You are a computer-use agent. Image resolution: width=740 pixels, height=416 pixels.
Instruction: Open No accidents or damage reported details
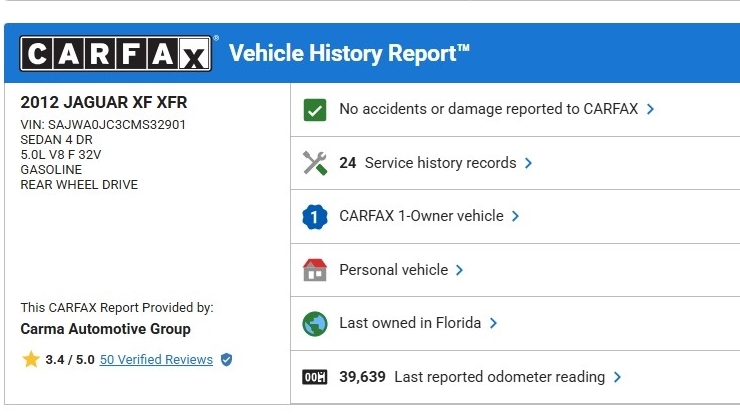pyautogui.click(x=488, y=109)
